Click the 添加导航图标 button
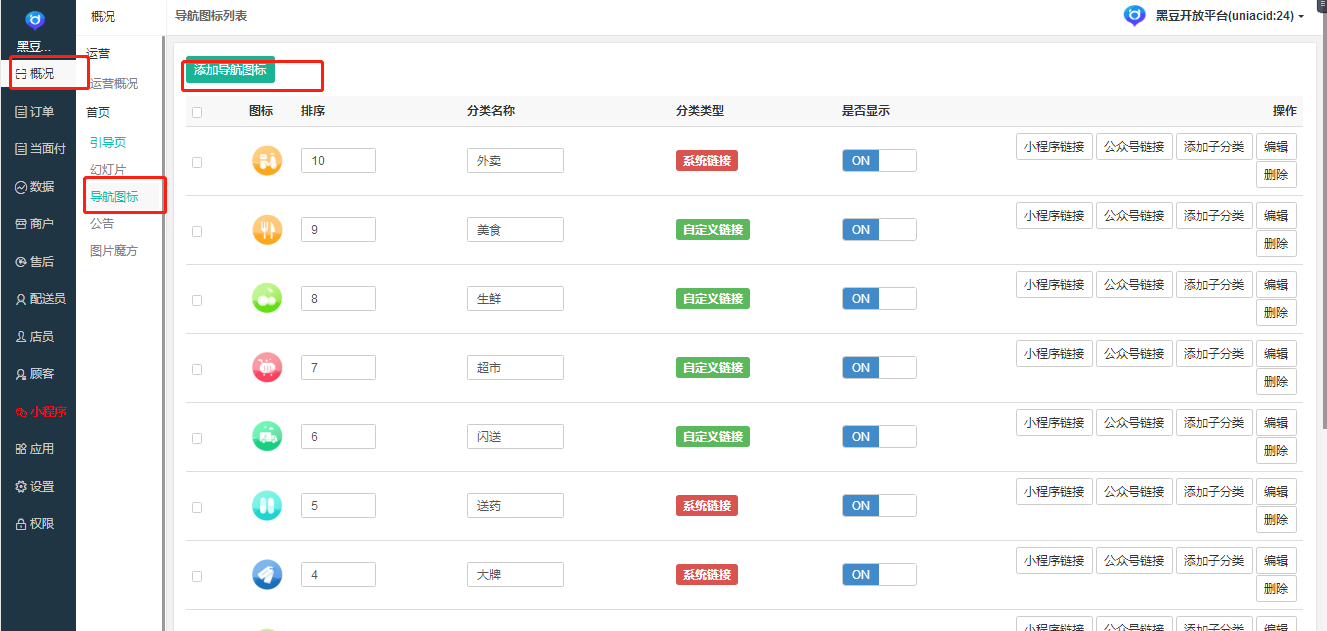The height and width of the screenshot is (631, 1327). [x=230, y=70]
